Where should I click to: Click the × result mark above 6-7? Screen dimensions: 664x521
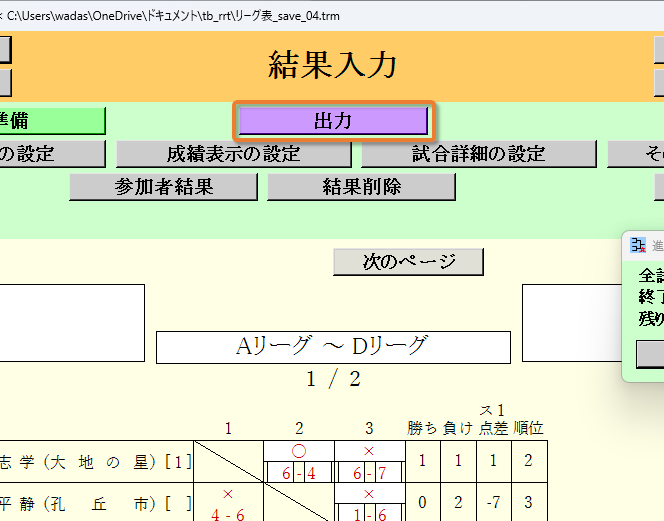[x=369, y=451]
